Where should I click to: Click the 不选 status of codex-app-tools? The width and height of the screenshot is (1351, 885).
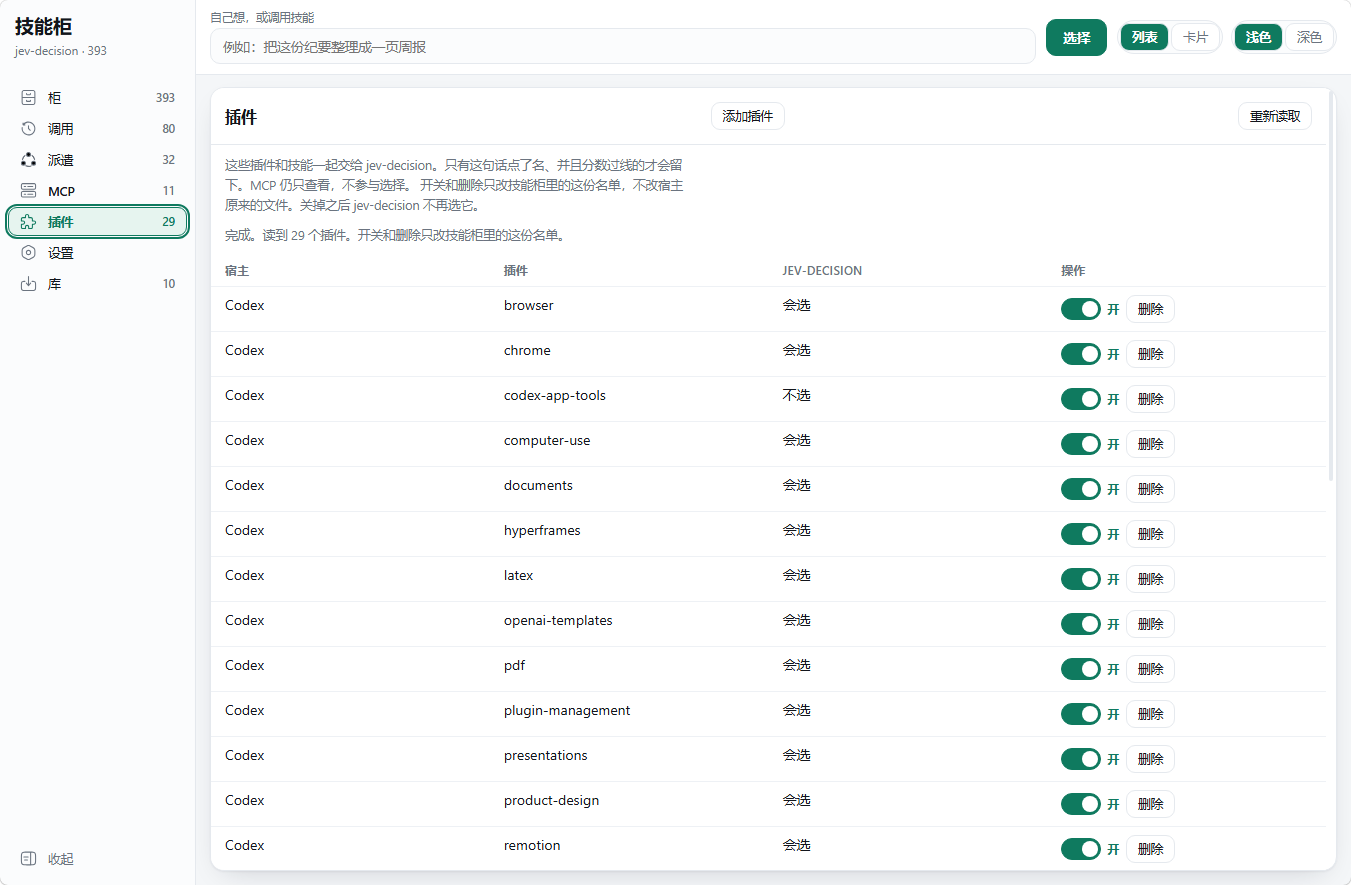click(x=797, y=395)
